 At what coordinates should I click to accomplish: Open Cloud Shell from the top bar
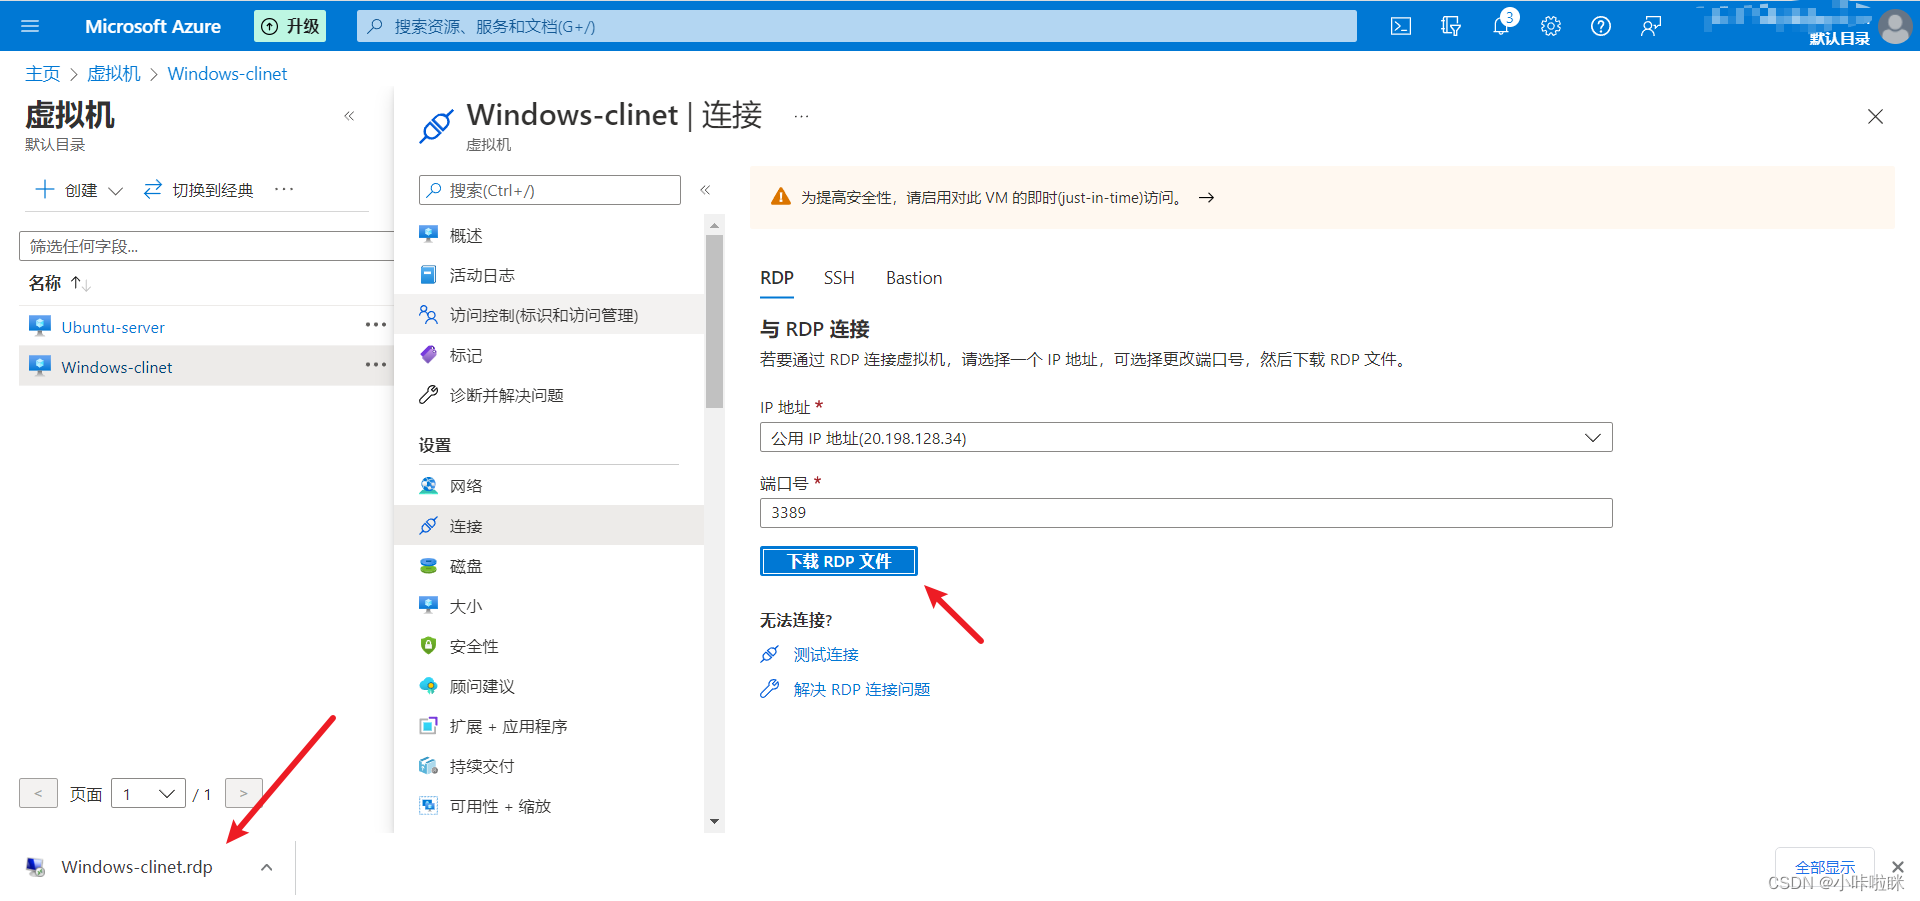point(1401,26)
